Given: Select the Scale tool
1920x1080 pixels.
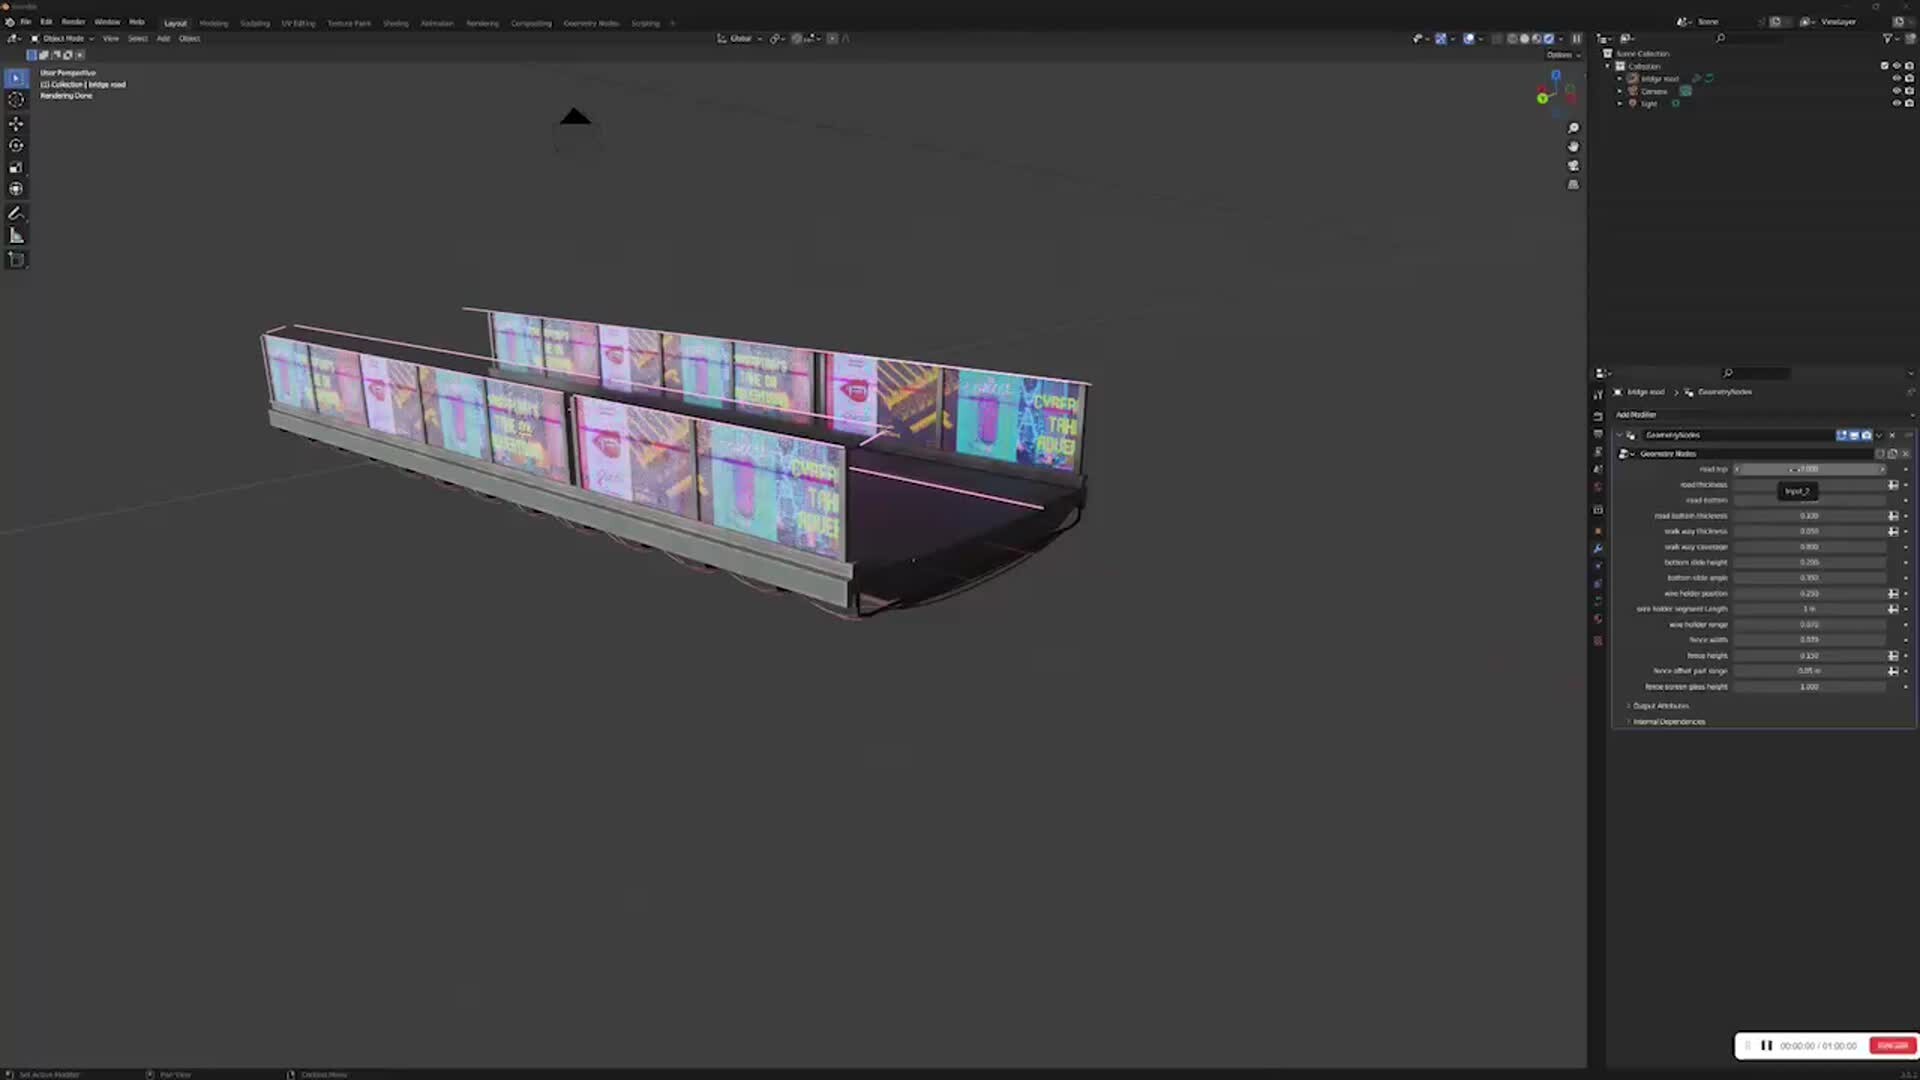Looking at the screenshot, I should pyautogui.click(x=16, y=168).
